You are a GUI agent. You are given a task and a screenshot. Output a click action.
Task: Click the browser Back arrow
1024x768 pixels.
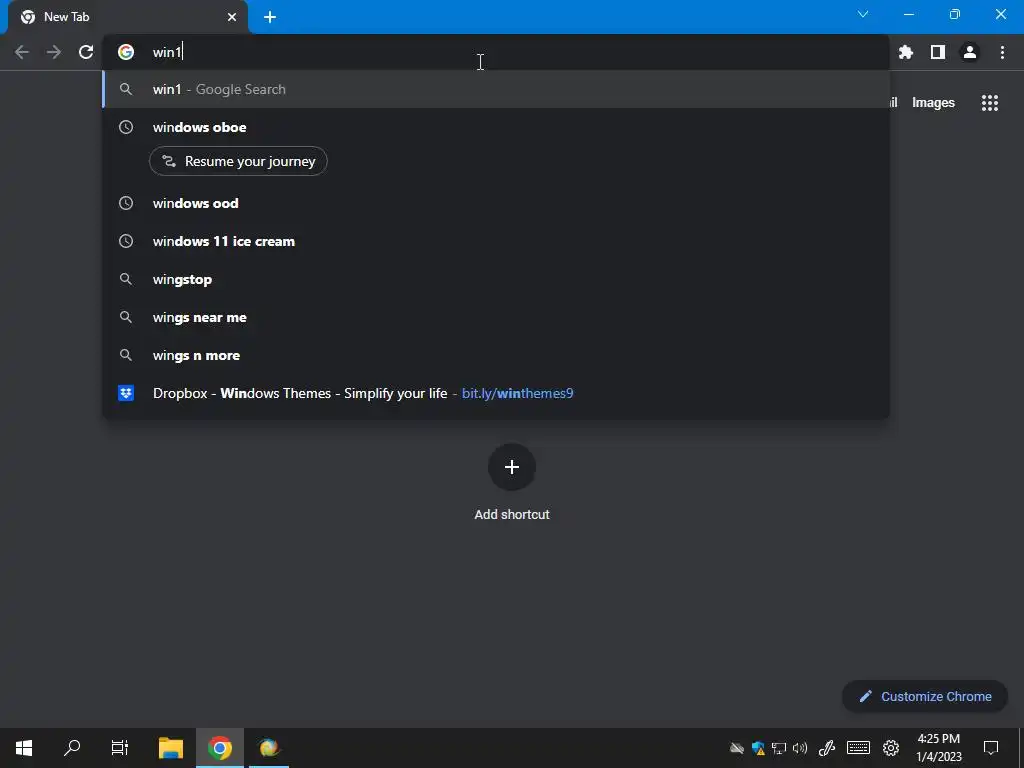coord(22,52)
